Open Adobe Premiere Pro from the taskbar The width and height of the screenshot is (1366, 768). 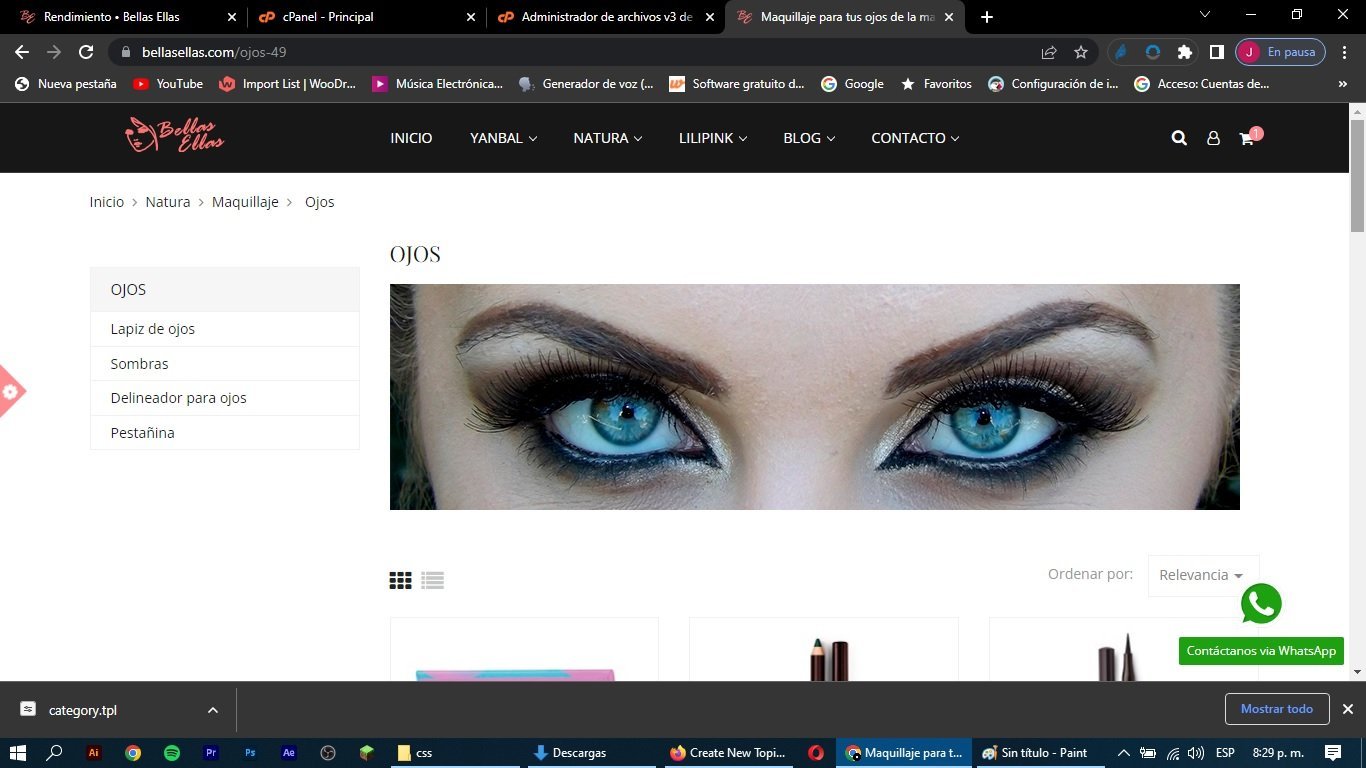pos(210,753)
